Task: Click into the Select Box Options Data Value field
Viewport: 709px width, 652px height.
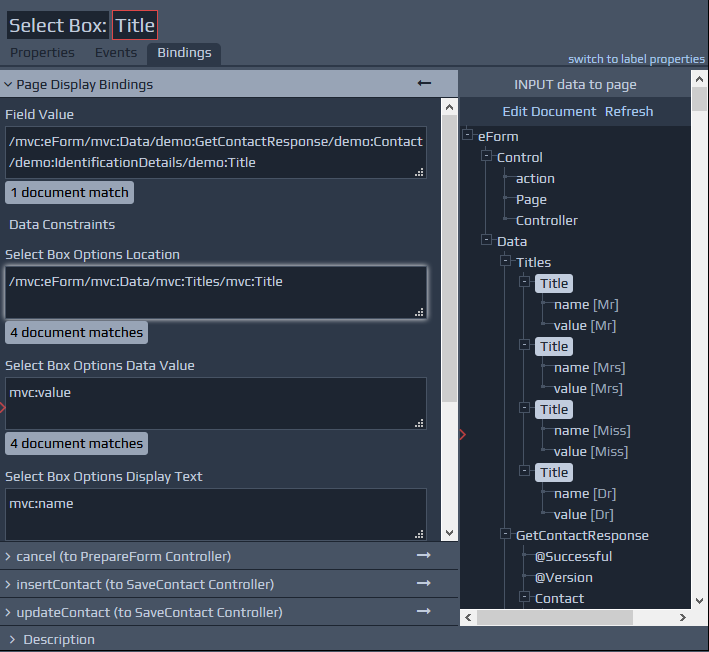Action: [216, 403]
